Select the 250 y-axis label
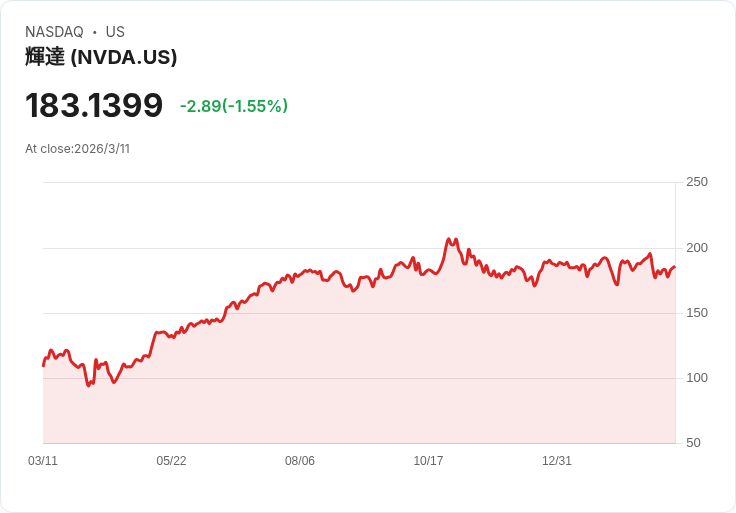This screenshot has width=736, height=513. click(697, 182)
